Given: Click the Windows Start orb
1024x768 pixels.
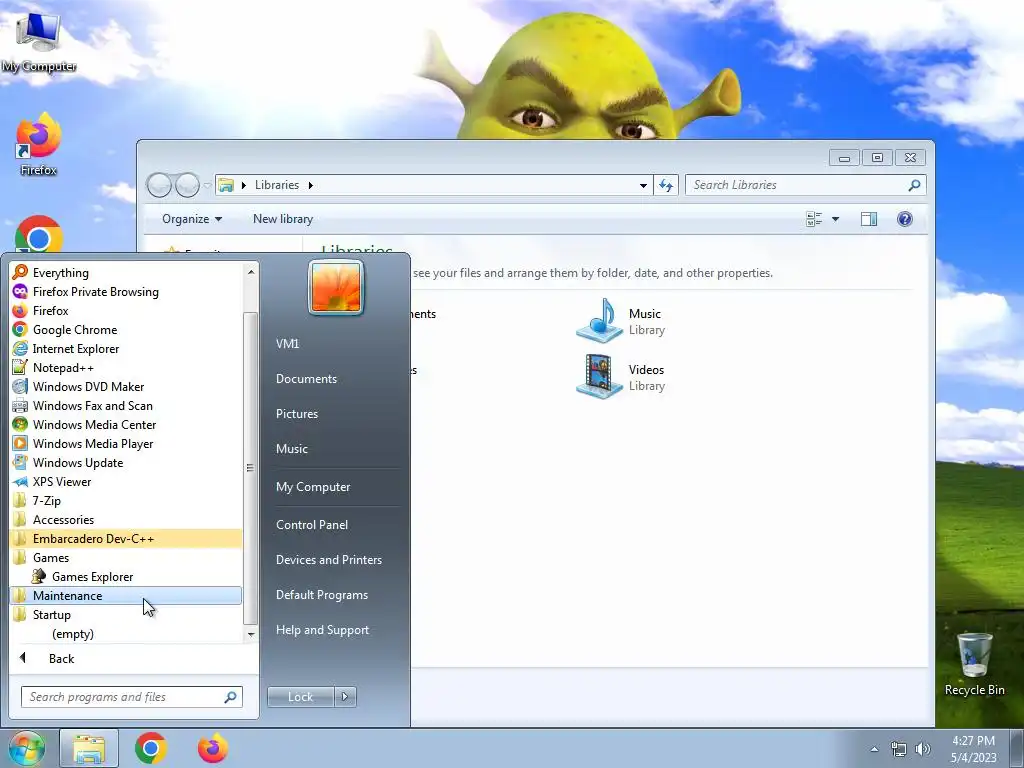Looking at the screenshot, I should (x=26, y=748).
